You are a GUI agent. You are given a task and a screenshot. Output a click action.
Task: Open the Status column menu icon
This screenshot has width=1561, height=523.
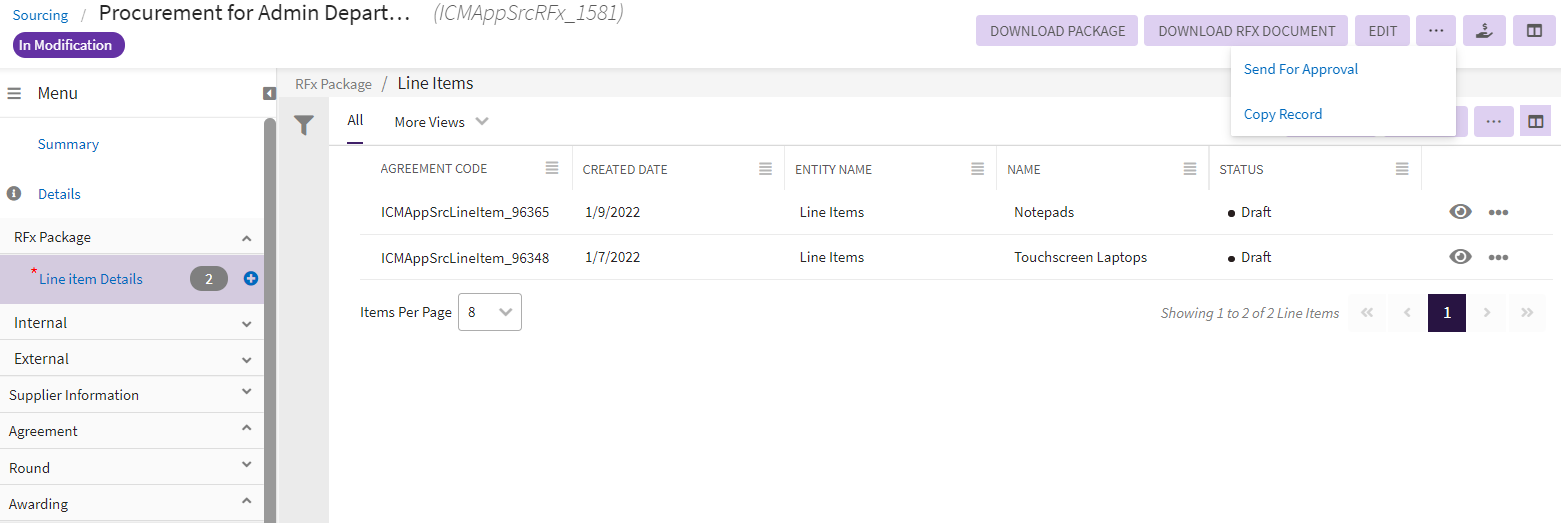pyautogui.click(x=1402, y=168)
